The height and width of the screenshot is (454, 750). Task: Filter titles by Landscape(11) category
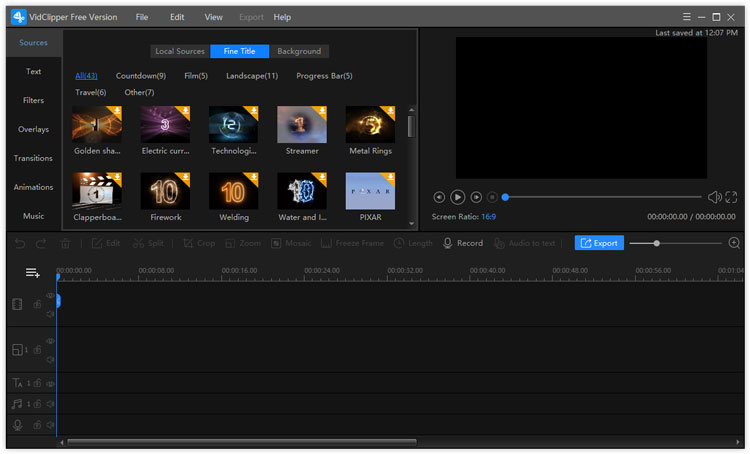[252, 76]
